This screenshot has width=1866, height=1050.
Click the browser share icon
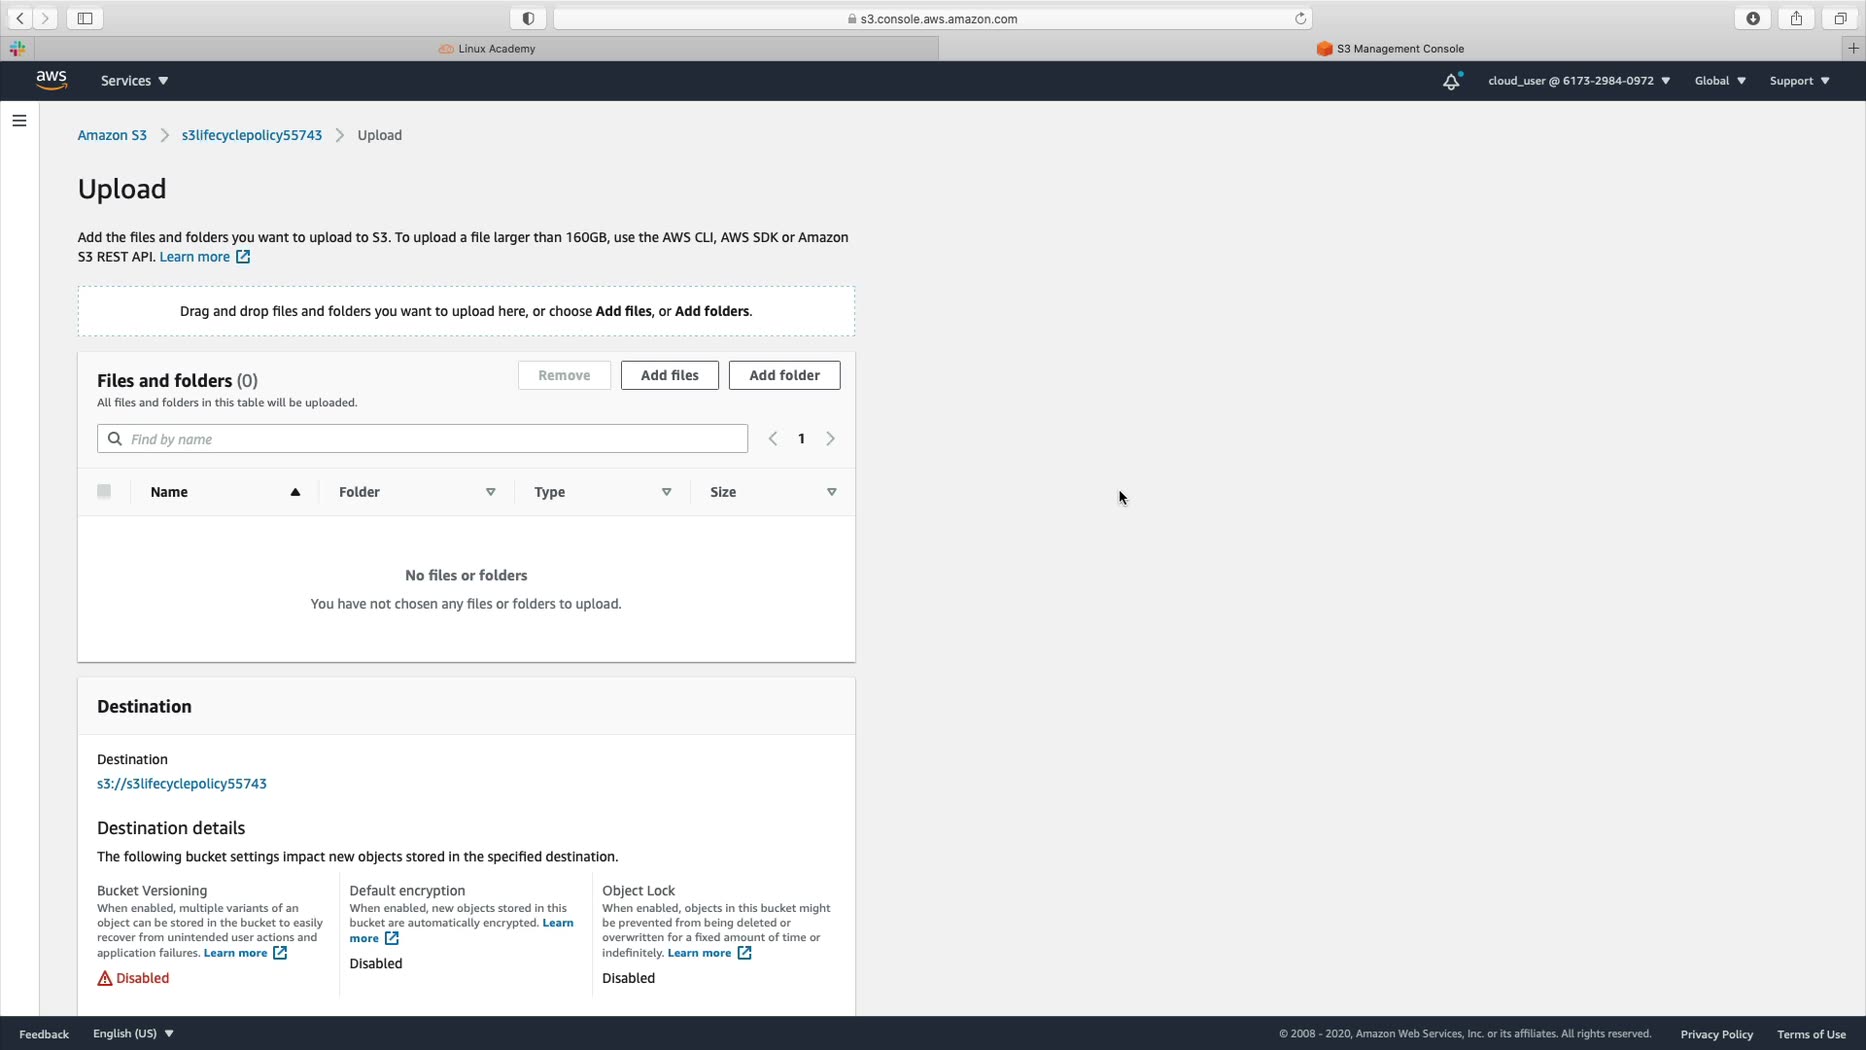click(x=1797, y=18)
